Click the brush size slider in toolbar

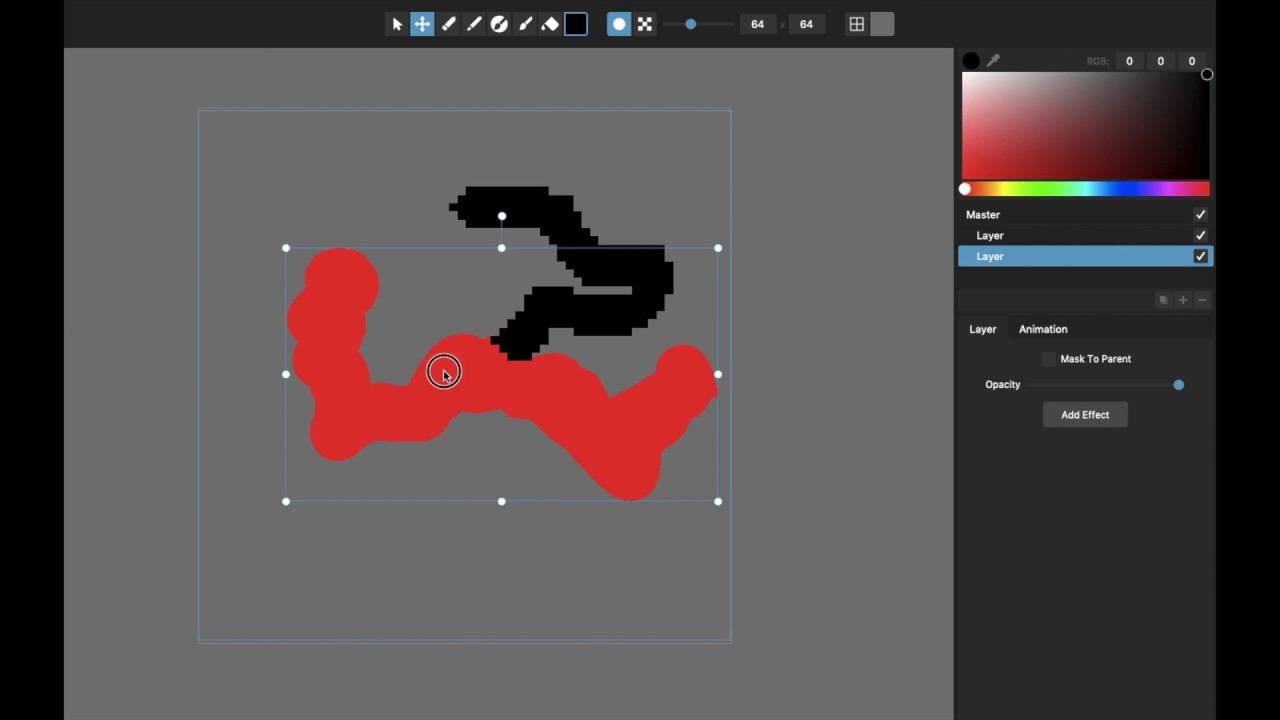(x=697, y=24)
